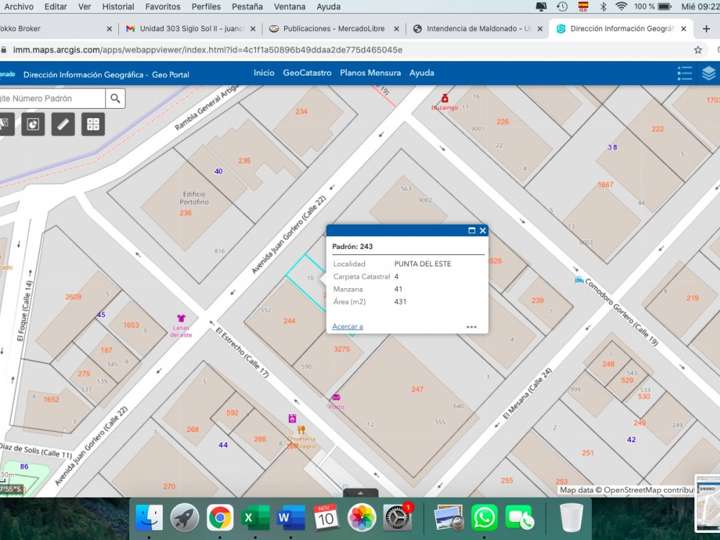Screen dimensions: 720x540
Task: Open the Historial menu in menu bar
Action: point(118,6)
